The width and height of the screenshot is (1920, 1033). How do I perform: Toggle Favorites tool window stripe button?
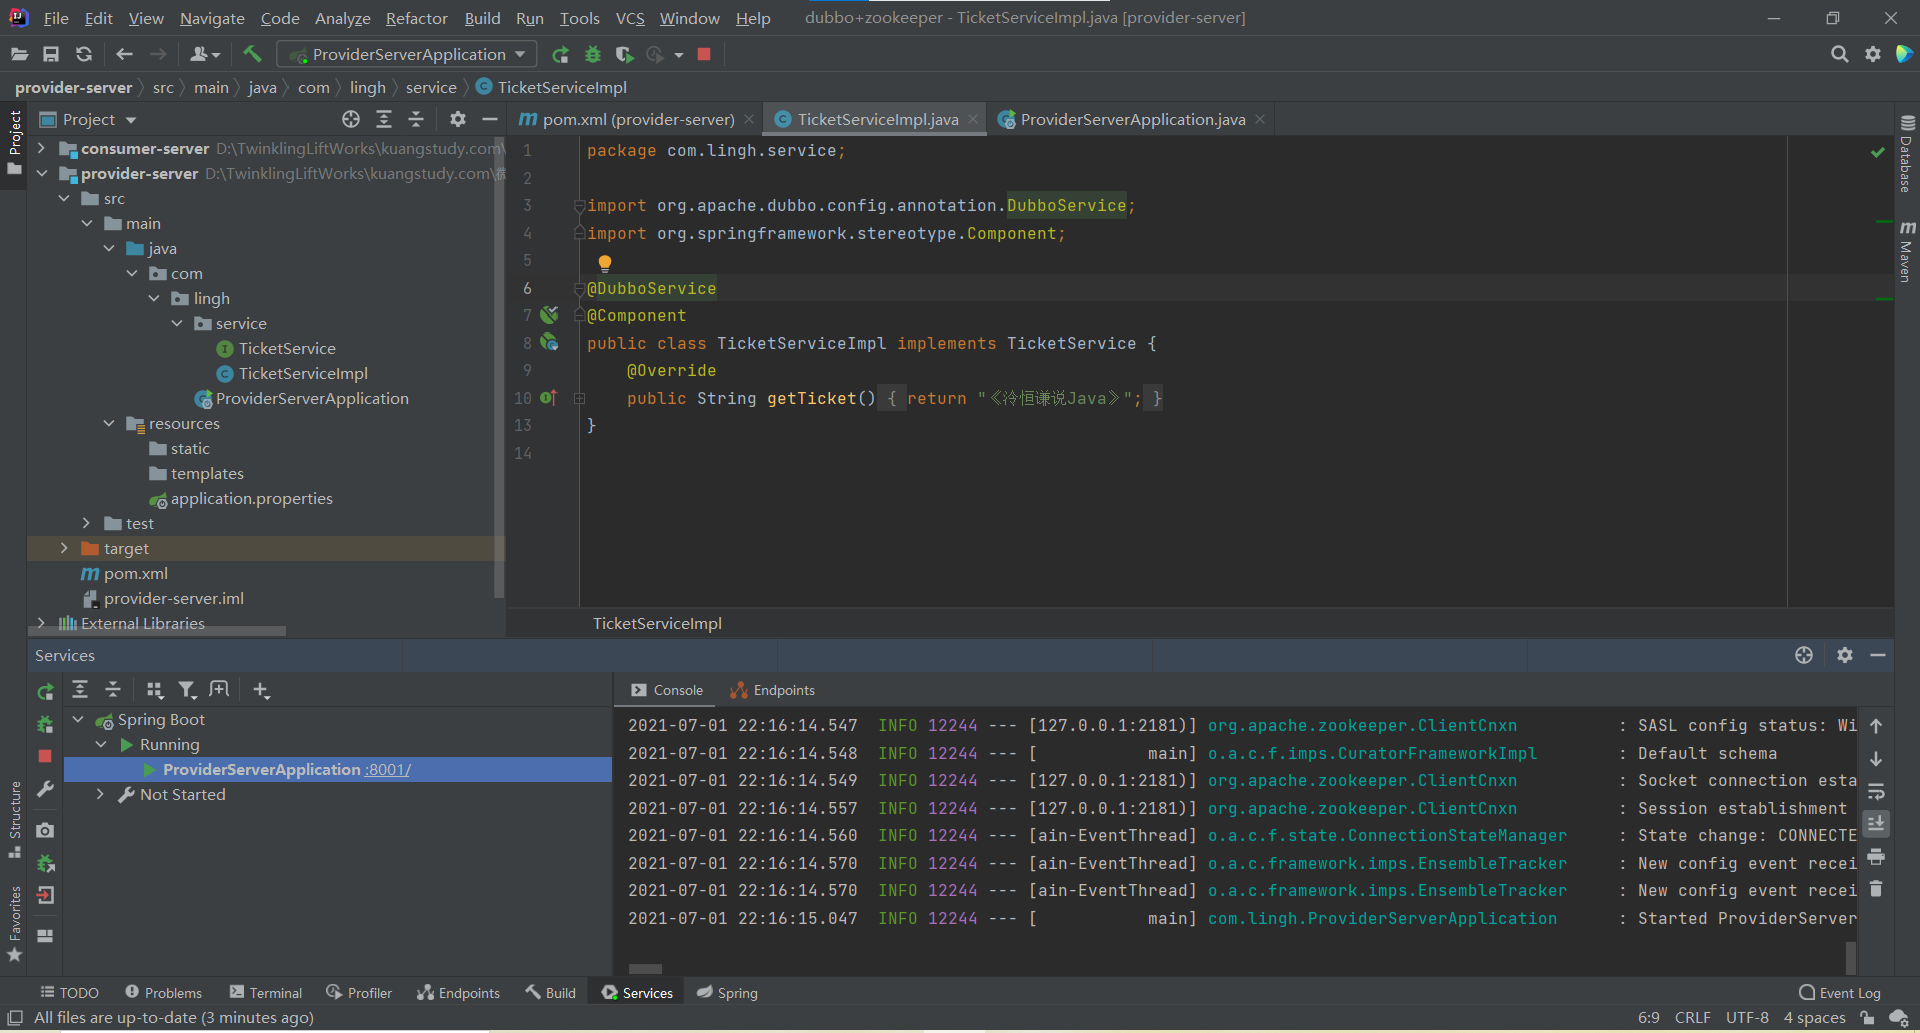(14, 925)
